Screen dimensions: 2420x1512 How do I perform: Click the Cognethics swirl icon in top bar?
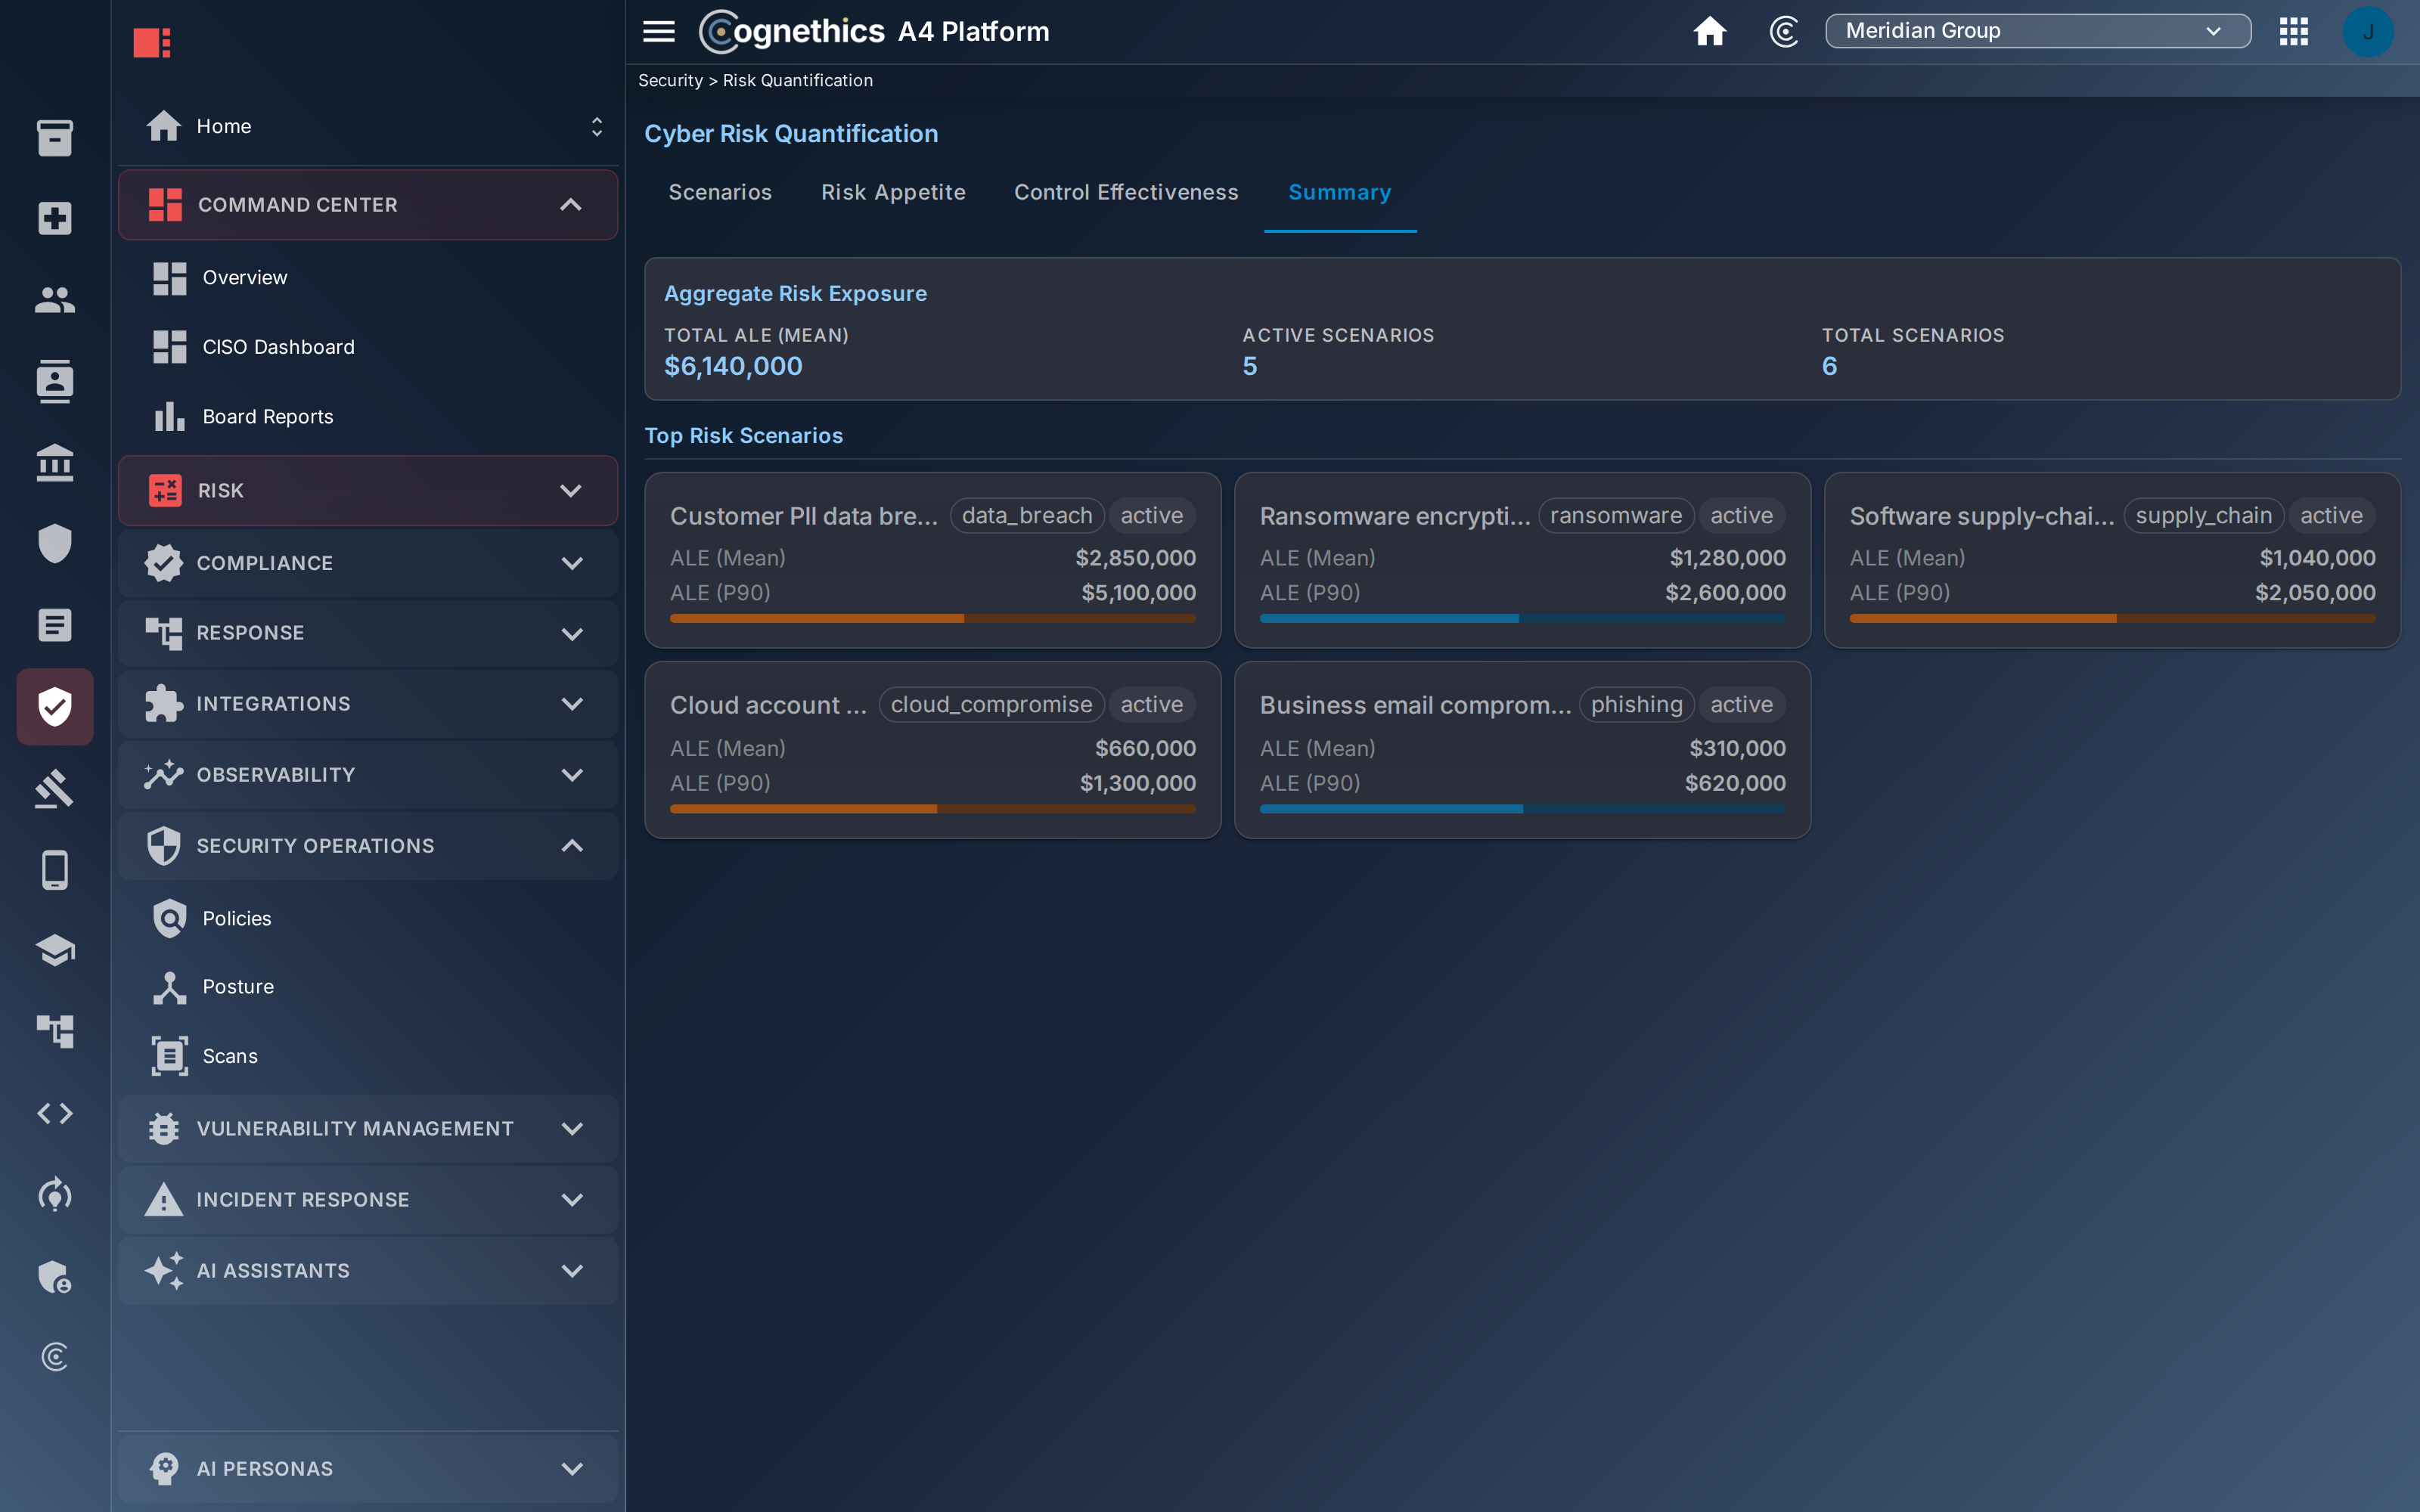tap(1784, 32)
